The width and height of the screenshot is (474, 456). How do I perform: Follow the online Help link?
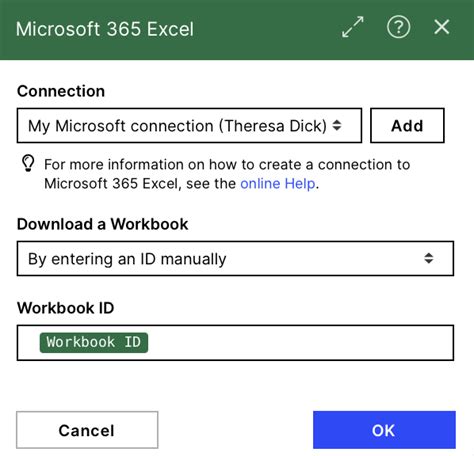click(x=278, y=184)
